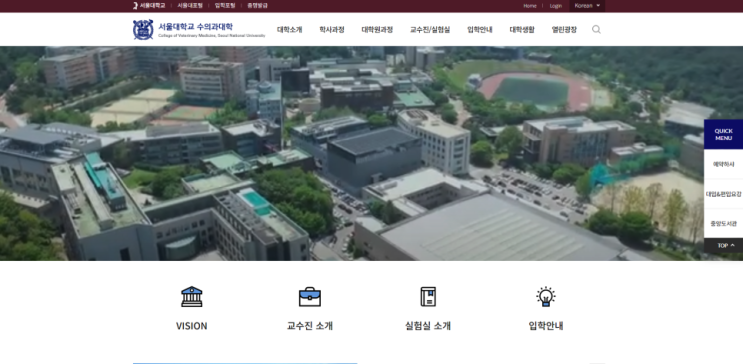This screenshot has height=364, width=743.
Task: Open the 열린광장 menu
Action: point(564,29)
